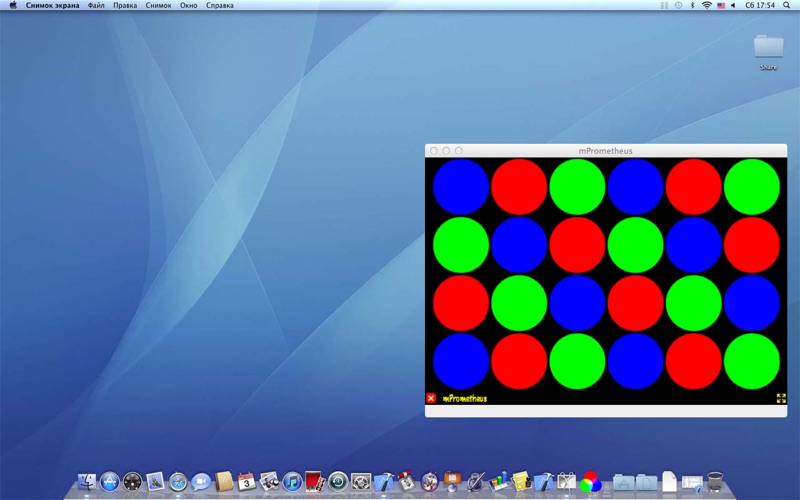Open Finder from the Dock

[x=87, y=481]
